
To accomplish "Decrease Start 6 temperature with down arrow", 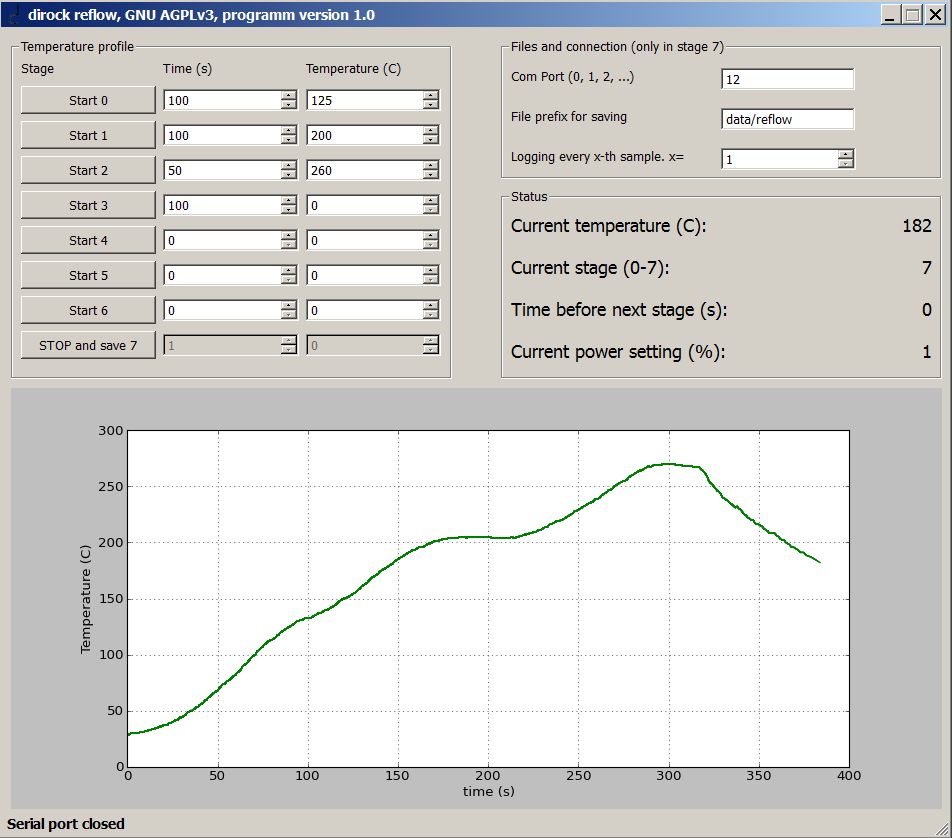I will [431, 315].
